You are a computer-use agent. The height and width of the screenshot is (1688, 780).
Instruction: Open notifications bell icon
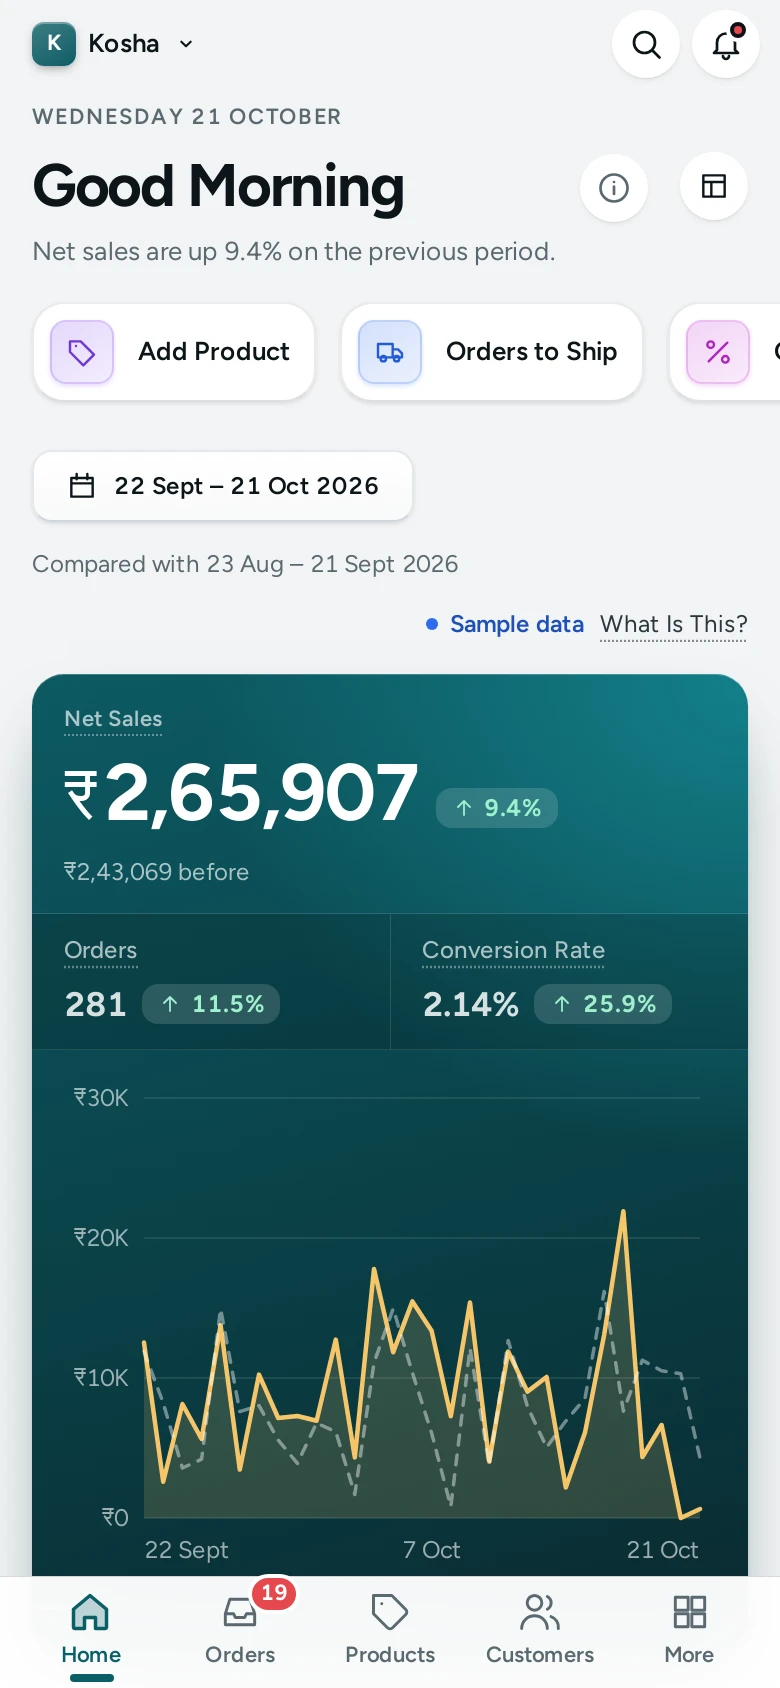tap(726, 44)
